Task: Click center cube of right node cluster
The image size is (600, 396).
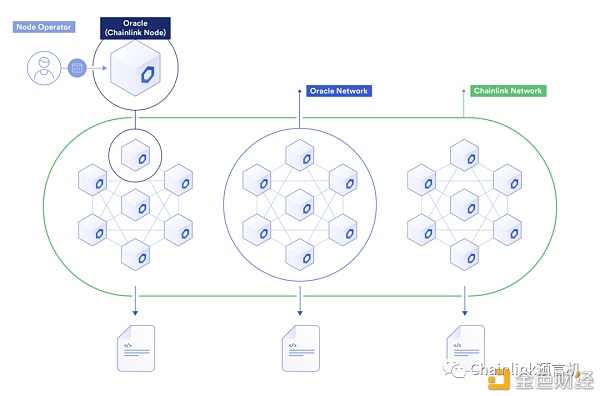Action: pyautogui.click(x=464, y=205)
